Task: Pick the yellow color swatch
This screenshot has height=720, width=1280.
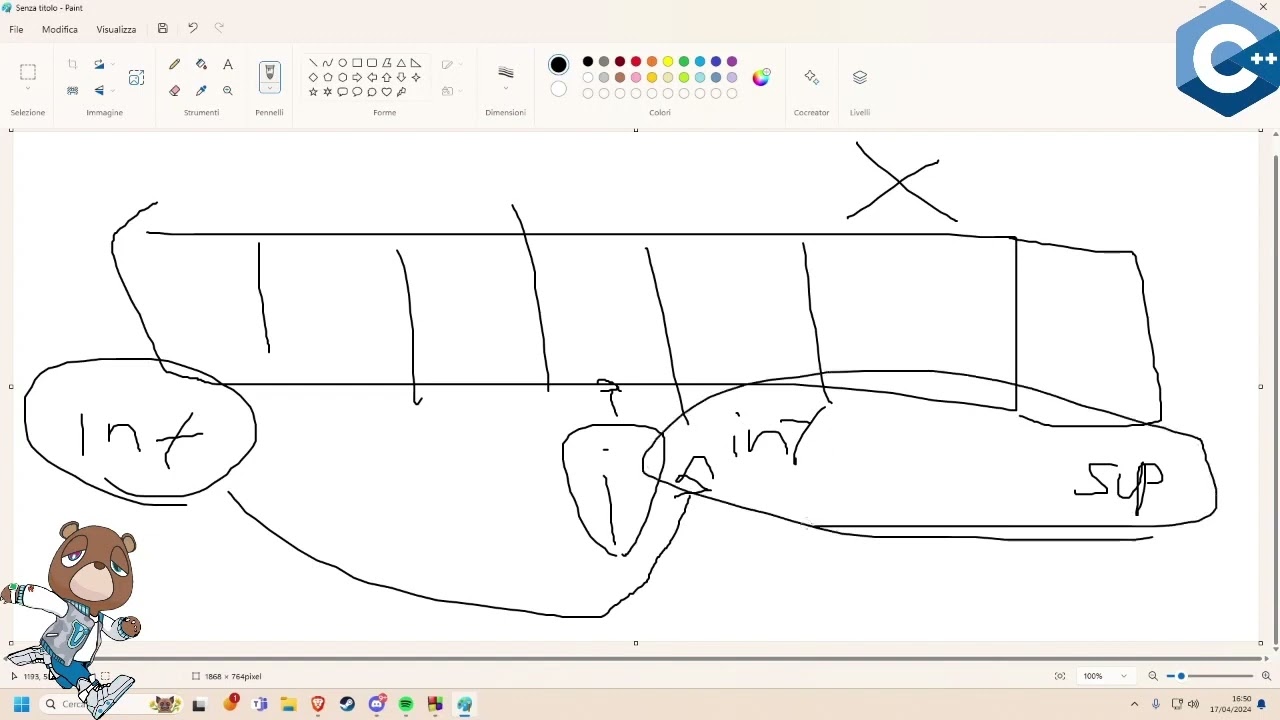Action: (x=668, y=62)
